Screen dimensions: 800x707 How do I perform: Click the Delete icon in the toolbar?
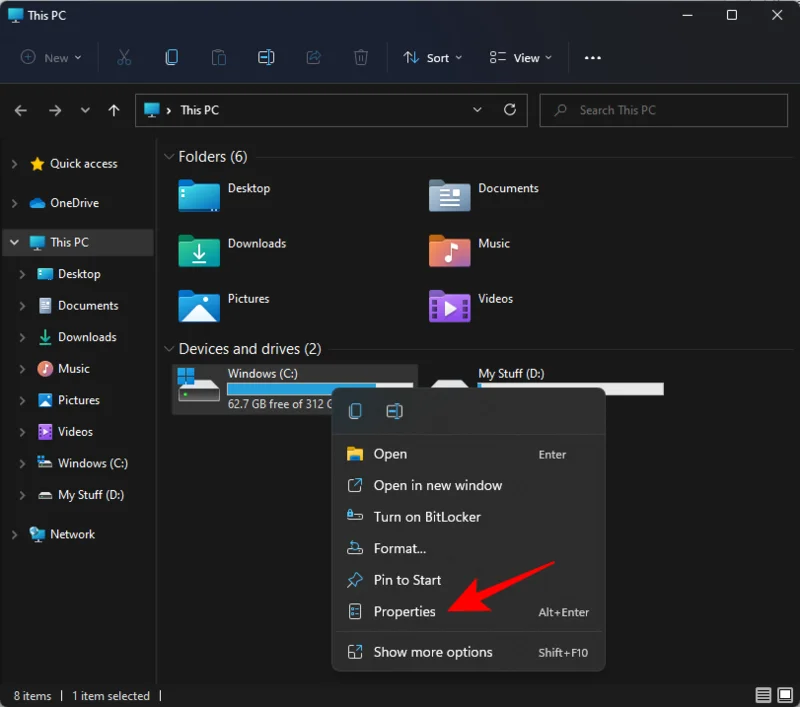click(361, 57)
